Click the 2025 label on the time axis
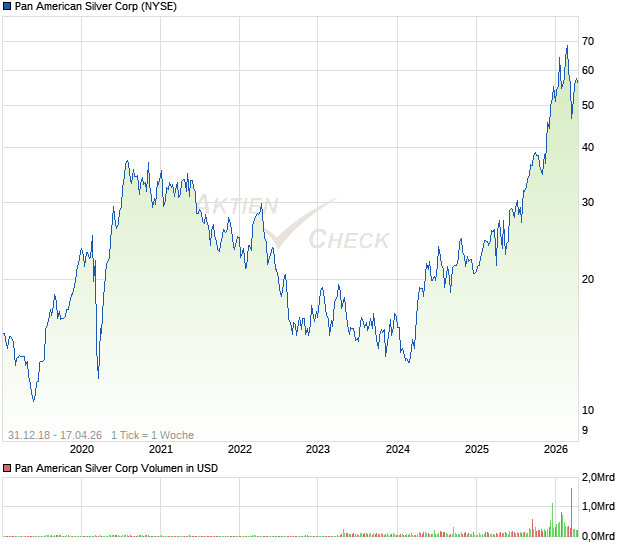Screen dimensions: 620x546 point(477,450)
